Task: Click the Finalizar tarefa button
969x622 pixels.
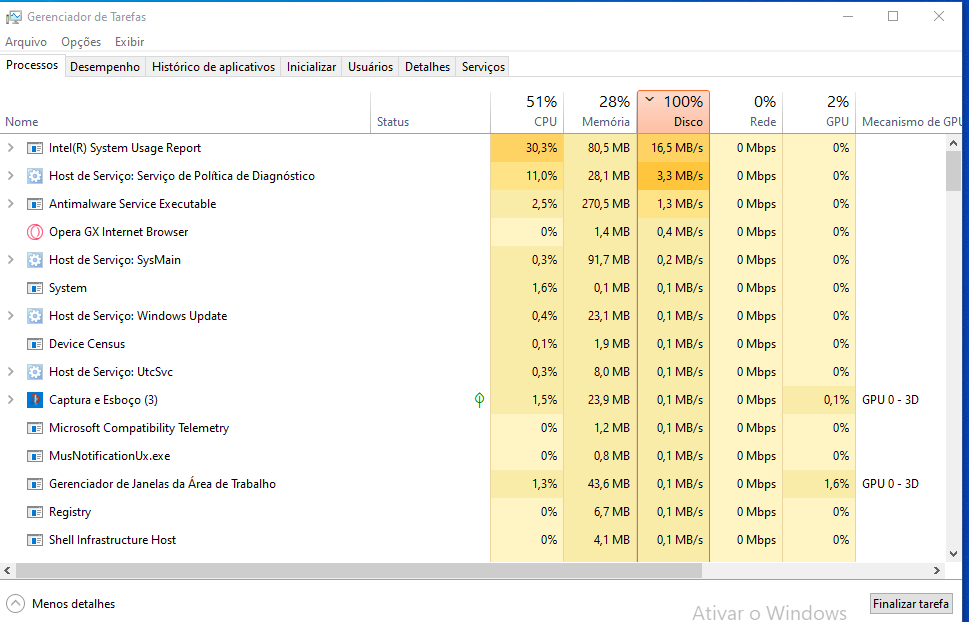Action: click(910, 603)
